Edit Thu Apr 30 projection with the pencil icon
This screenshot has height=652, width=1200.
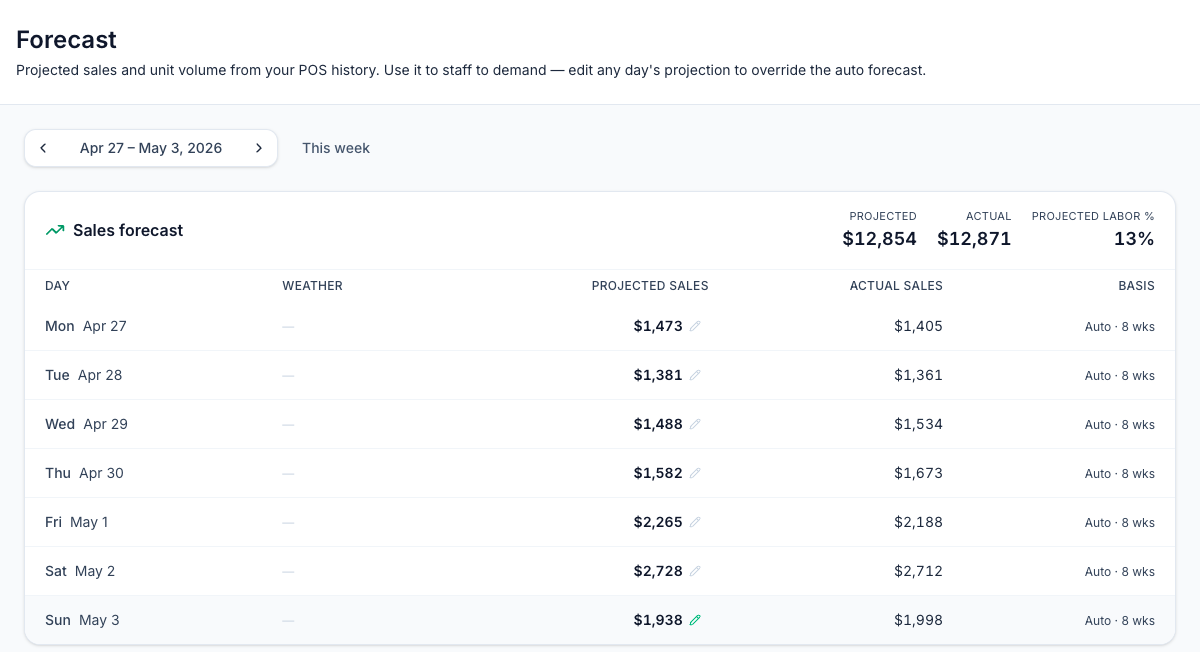(x=695, y=473)
